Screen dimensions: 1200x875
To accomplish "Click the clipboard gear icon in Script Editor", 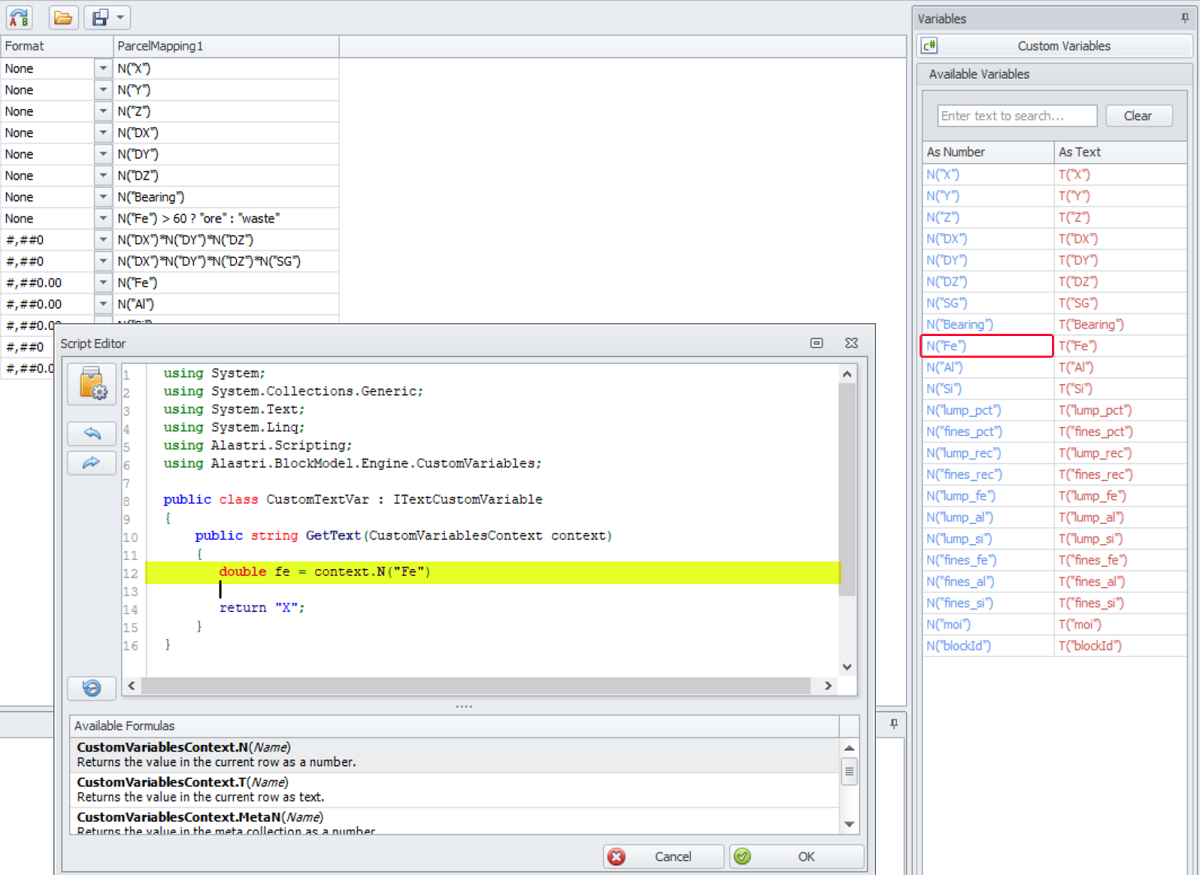I will pyautogui.click(x=91, y=385).
